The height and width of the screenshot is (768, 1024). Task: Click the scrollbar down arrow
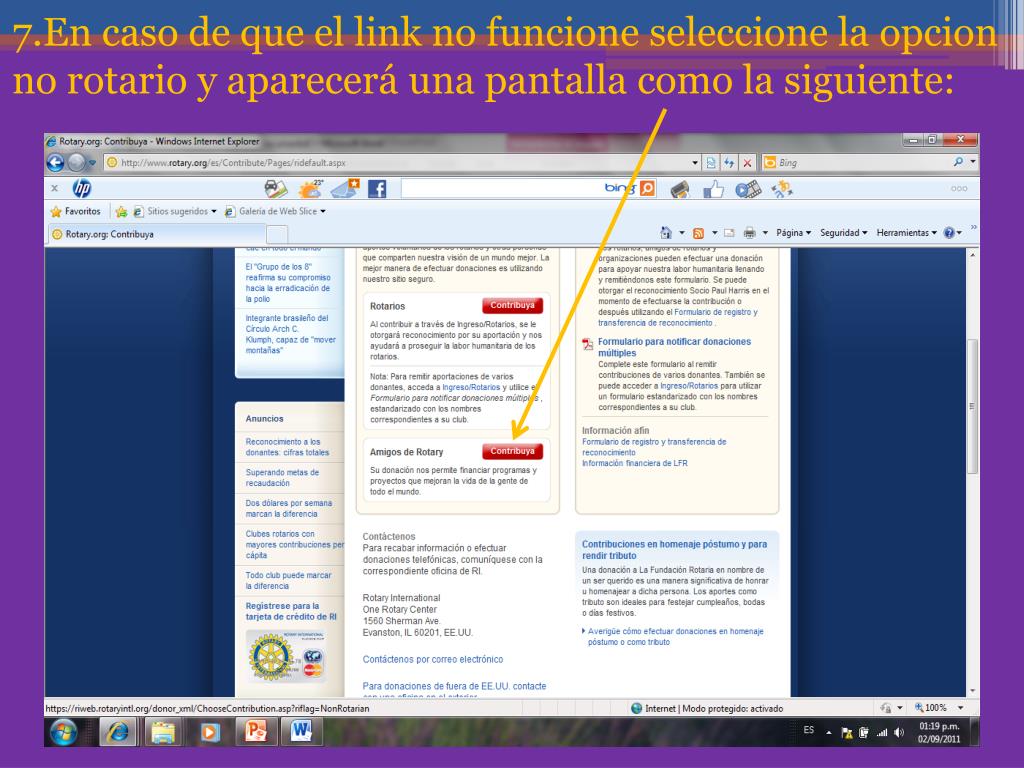click(972, 691)
